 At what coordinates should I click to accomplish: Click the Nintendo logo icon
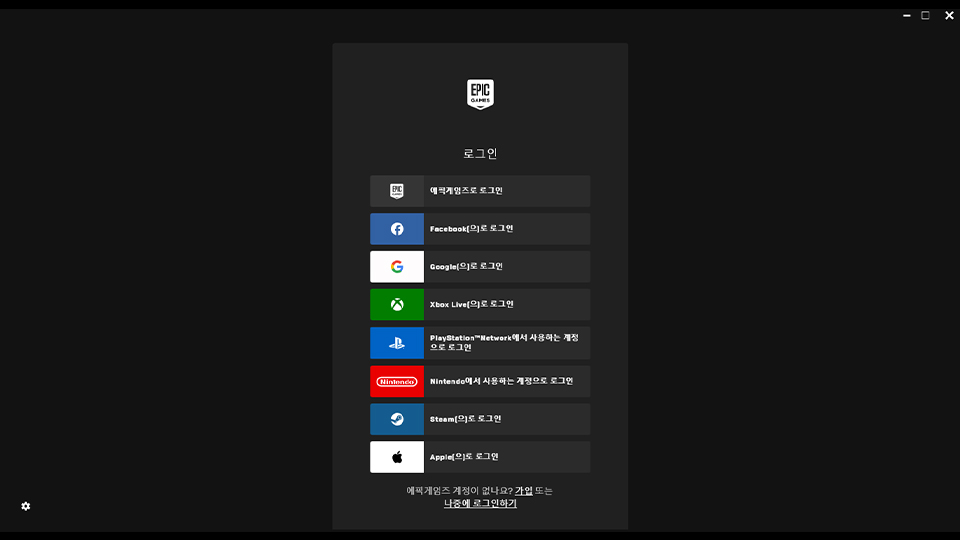click(x=397, y=381)
